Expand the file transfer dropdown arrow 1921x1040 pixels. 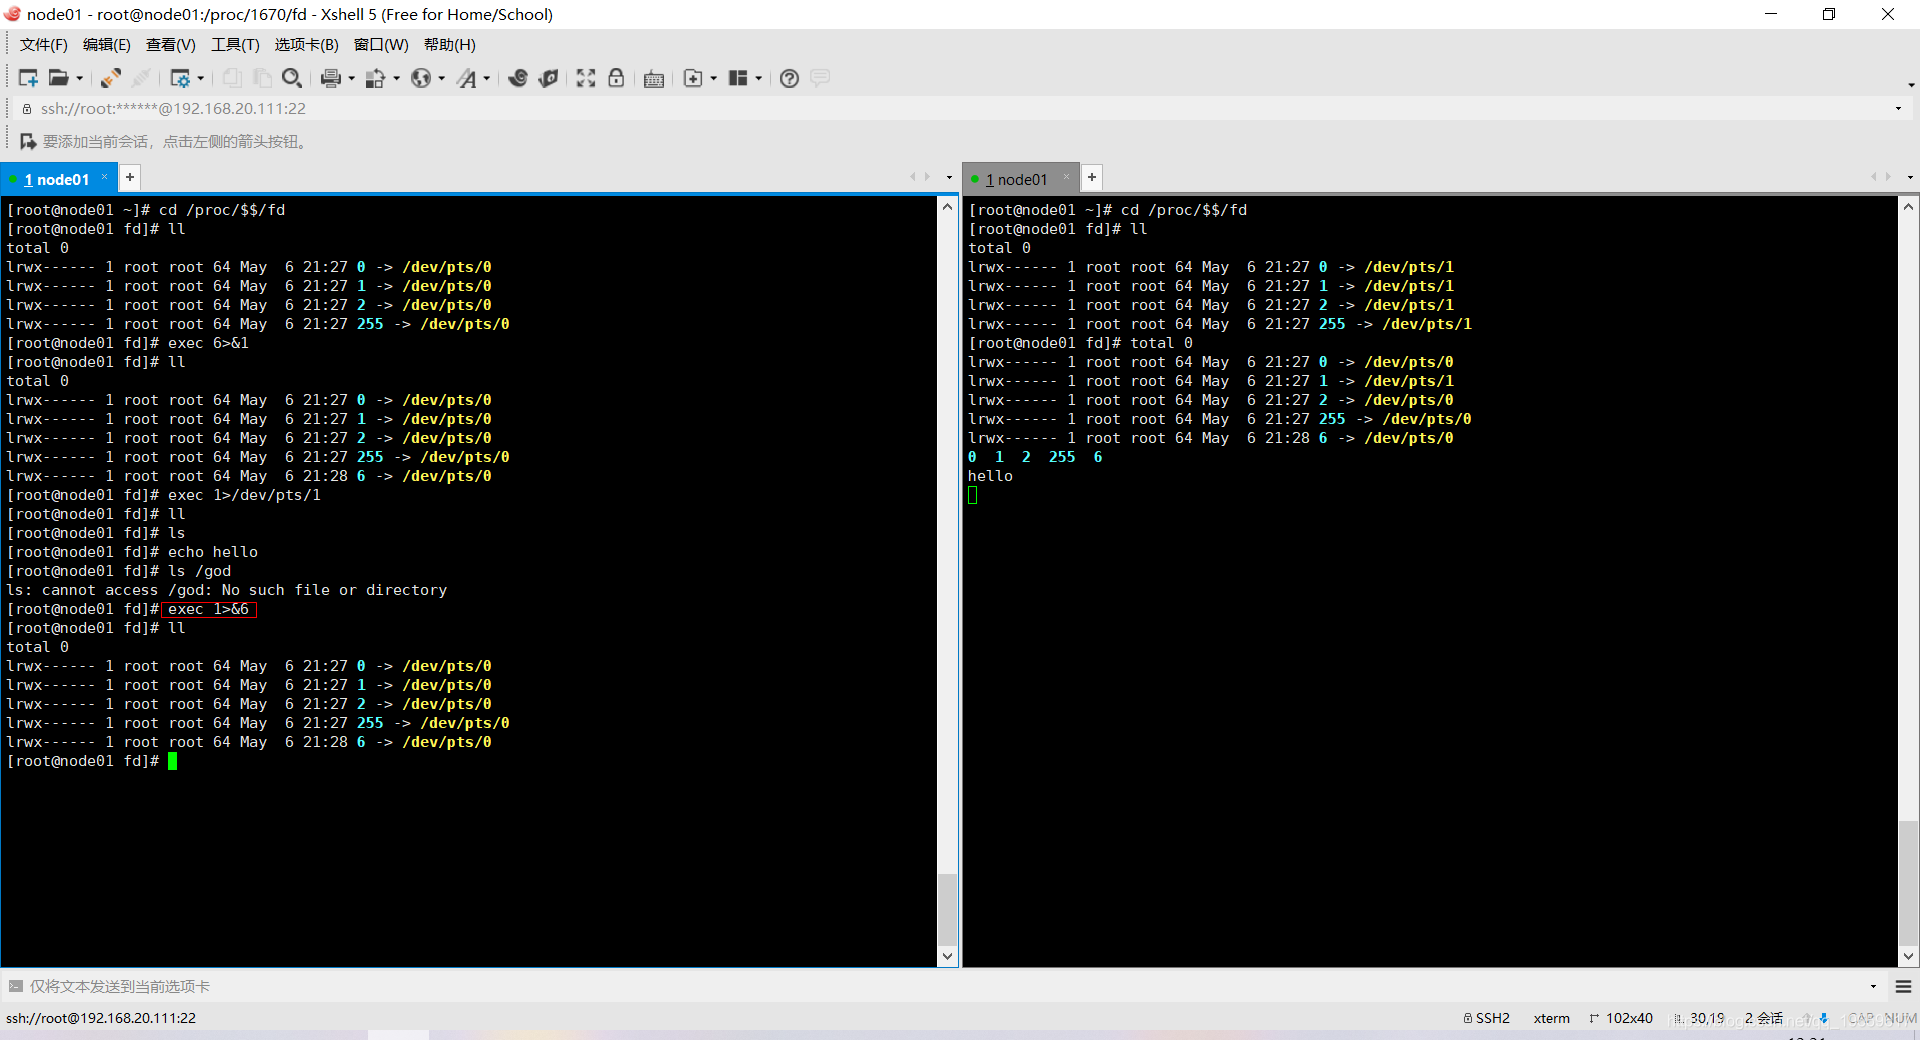point(397,78)
